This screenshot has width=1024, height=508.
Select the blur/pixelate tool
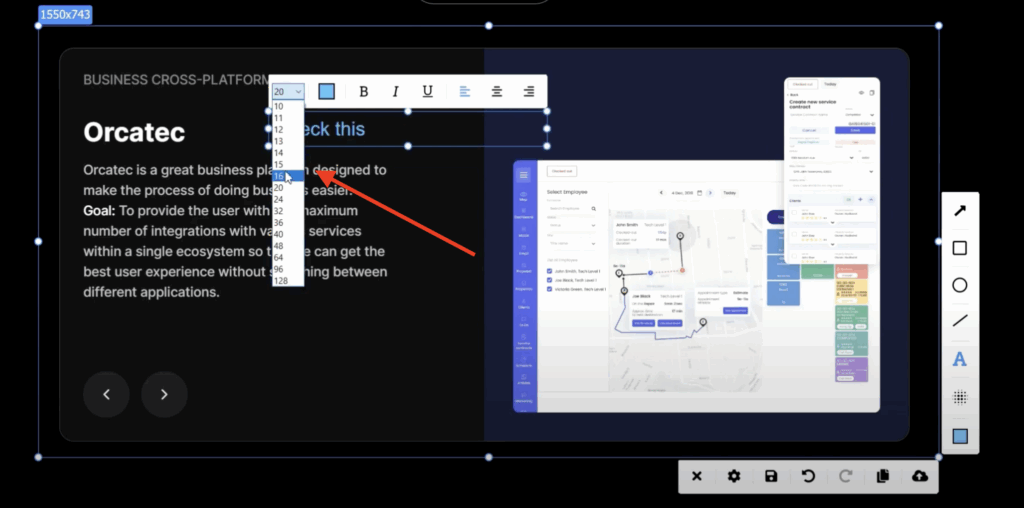pyautogui.click(x=959, y=397)
